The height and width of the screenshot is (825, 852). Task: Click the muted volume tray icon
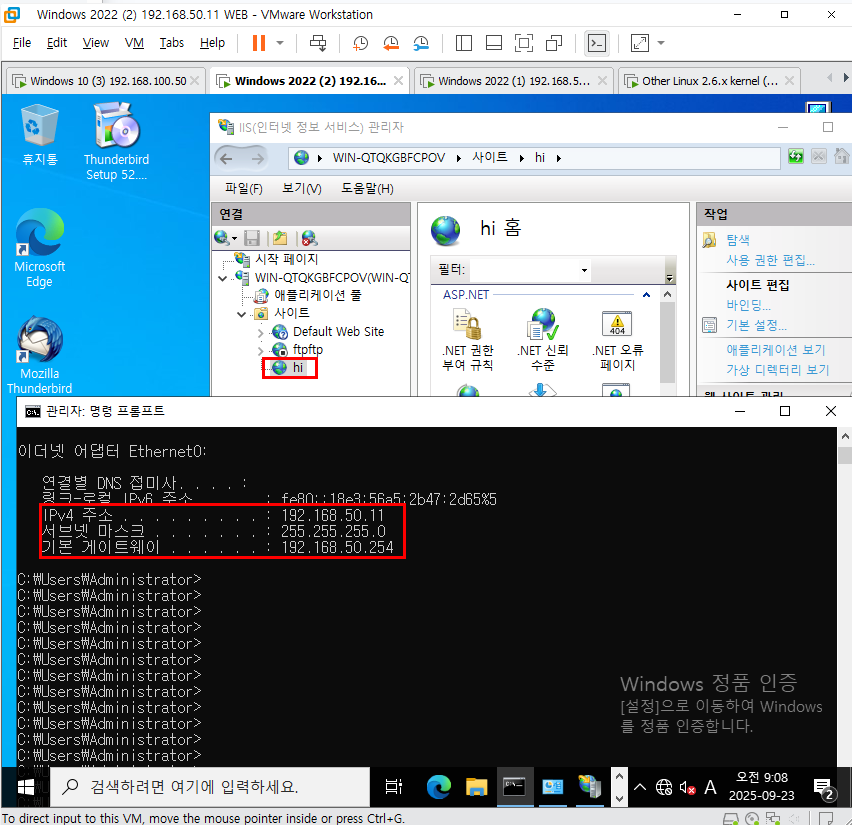pos(687,787)
